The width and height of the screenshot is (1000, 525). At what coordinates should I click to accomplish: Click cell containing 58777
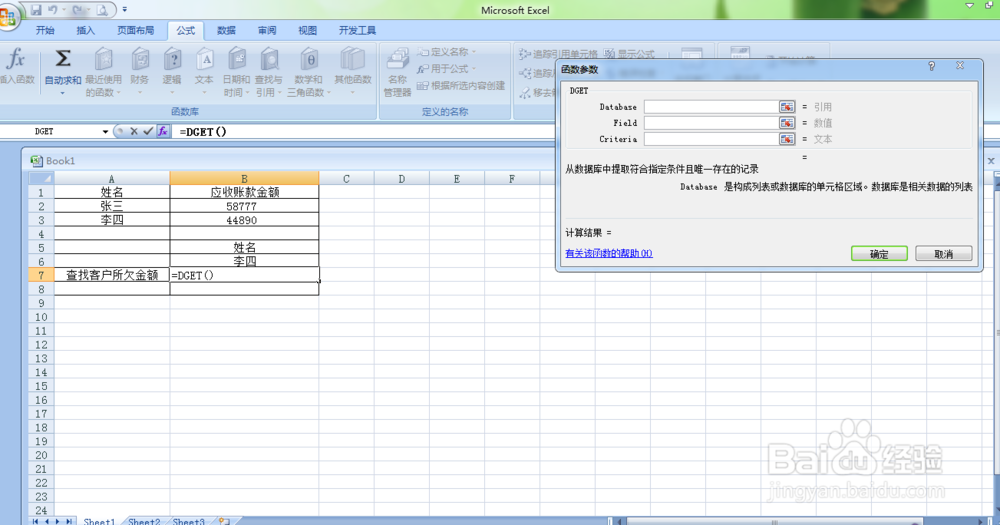(244, 206)
